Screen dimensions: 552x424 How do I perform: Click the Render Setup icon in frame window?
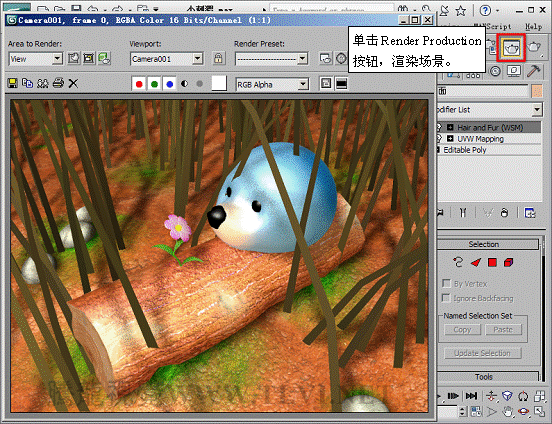click(326, 58)
